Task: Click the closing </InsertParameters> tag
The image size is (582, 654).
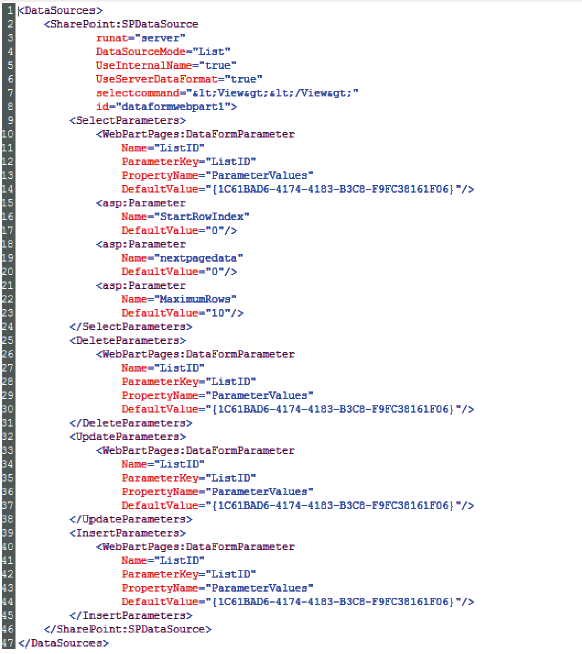Action: 131,616
